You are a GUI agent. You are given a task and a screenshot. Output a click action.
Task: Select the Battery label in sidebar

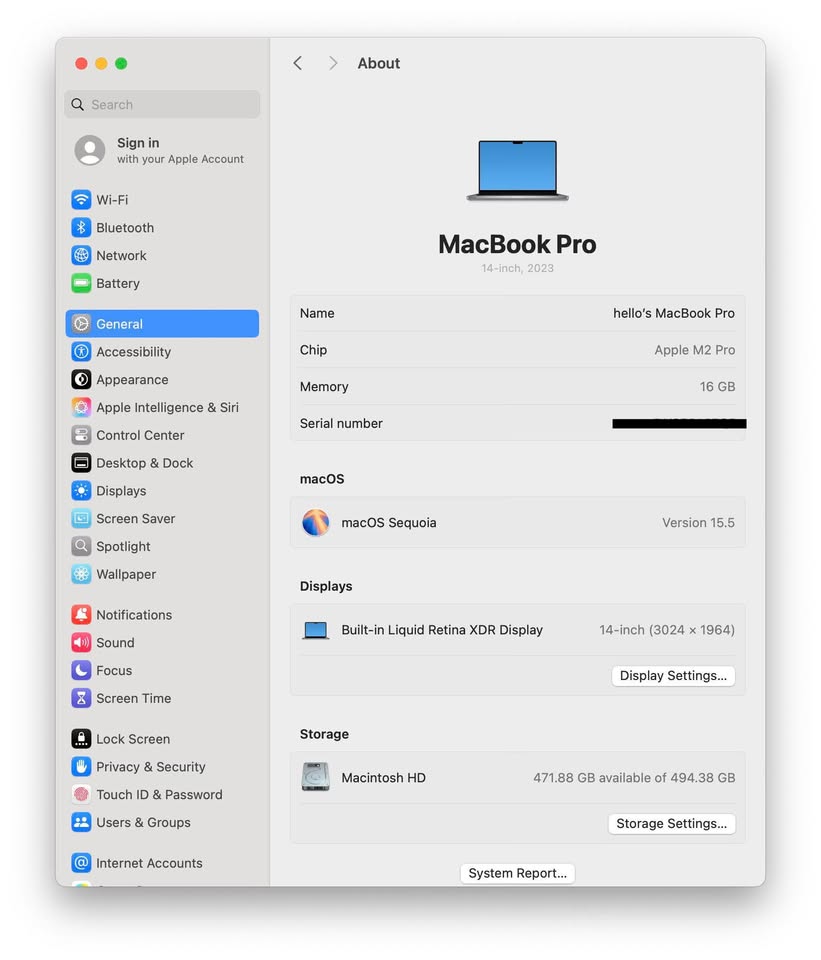tap(118, 283)
